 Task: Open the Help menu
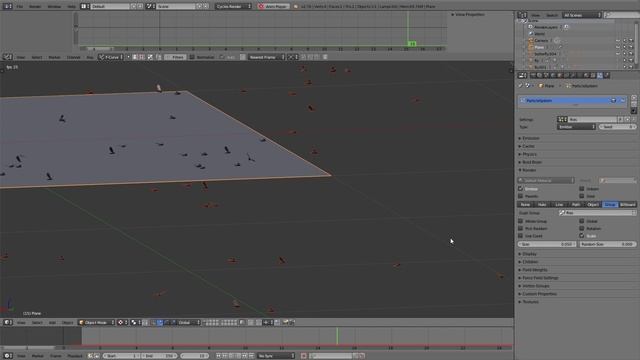coord(71,7)
